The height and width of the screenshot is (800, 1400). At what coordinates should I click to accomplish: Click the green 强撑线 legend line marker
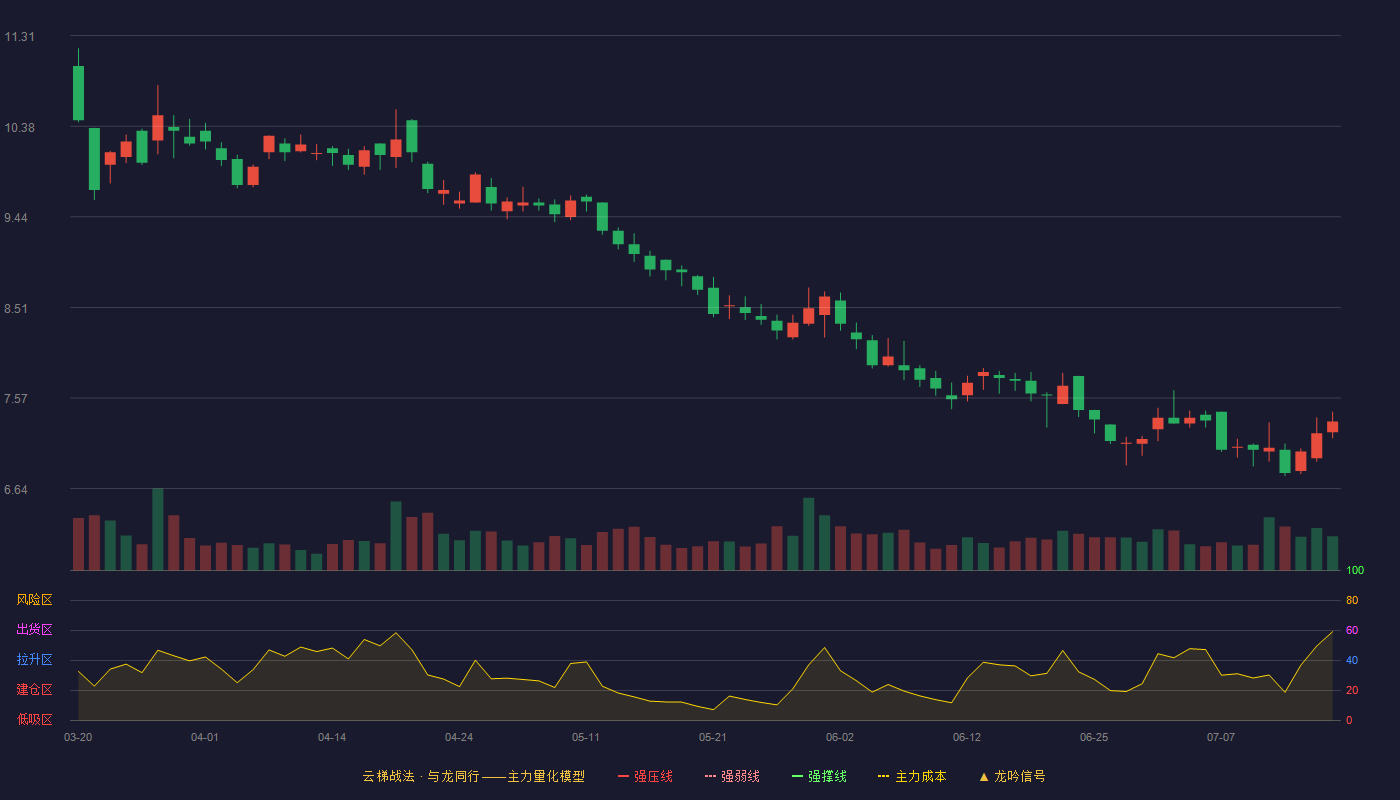tap(797, 776)
